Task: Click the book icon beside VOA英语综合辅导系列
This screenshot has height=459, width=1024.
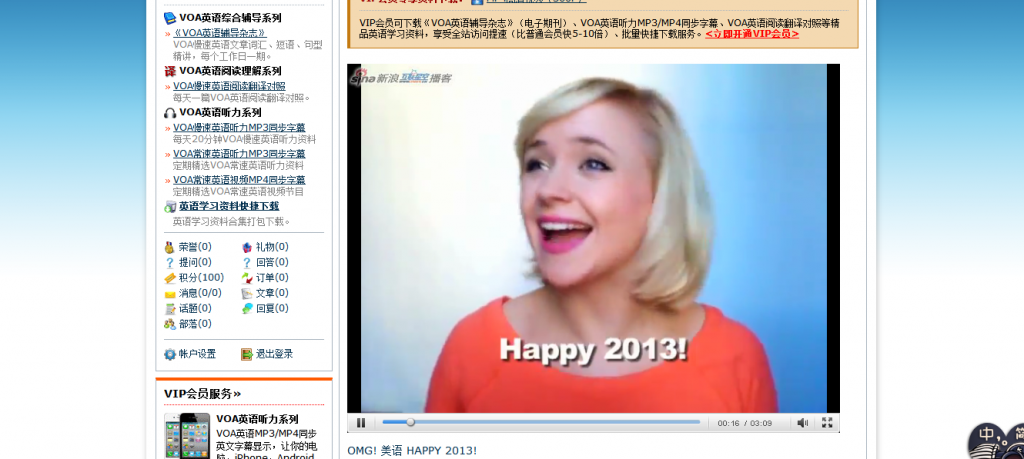Action: click(170, 18)
